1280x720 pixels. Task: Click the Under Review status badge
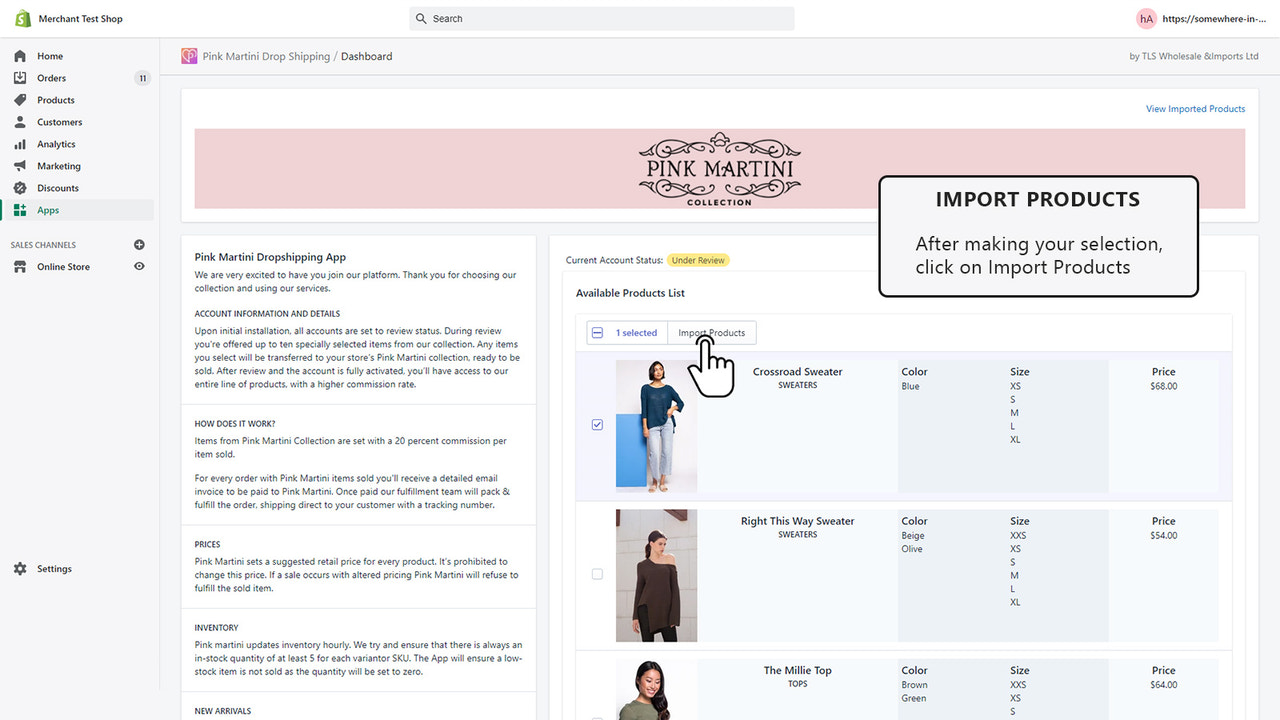698,260
